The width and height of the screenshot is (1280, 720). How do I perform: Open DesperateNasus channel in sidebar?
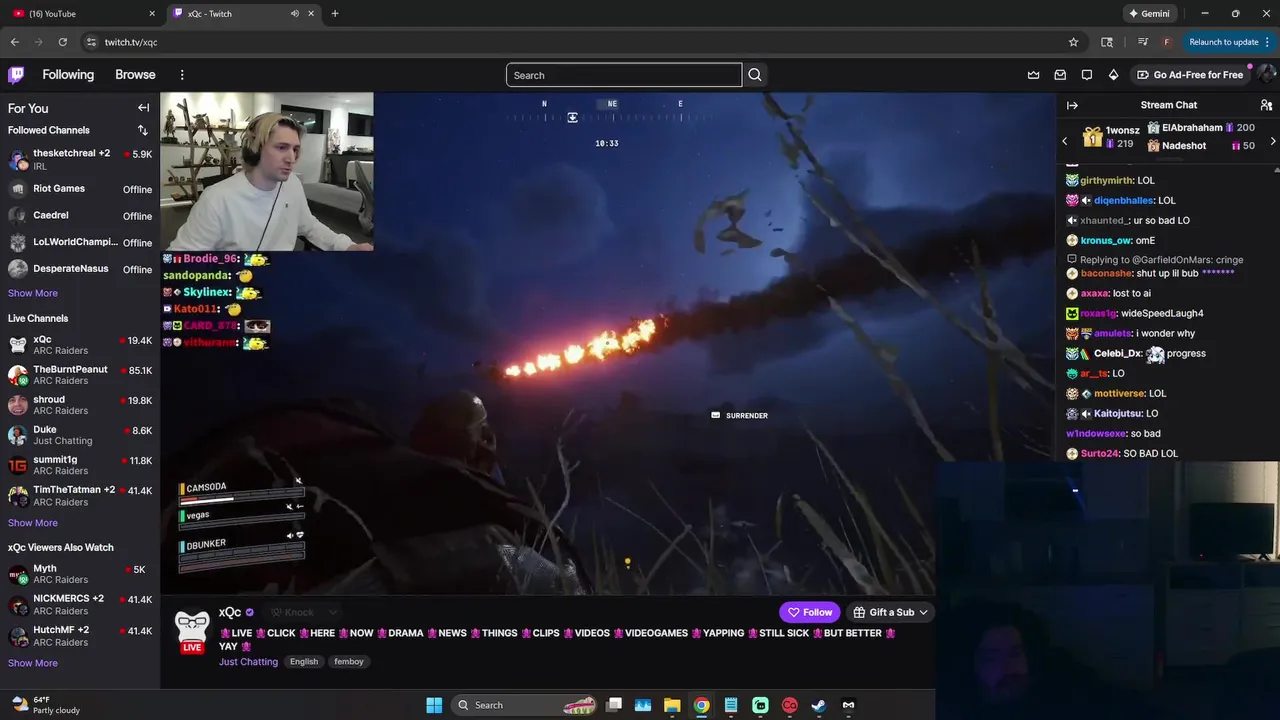80,270
